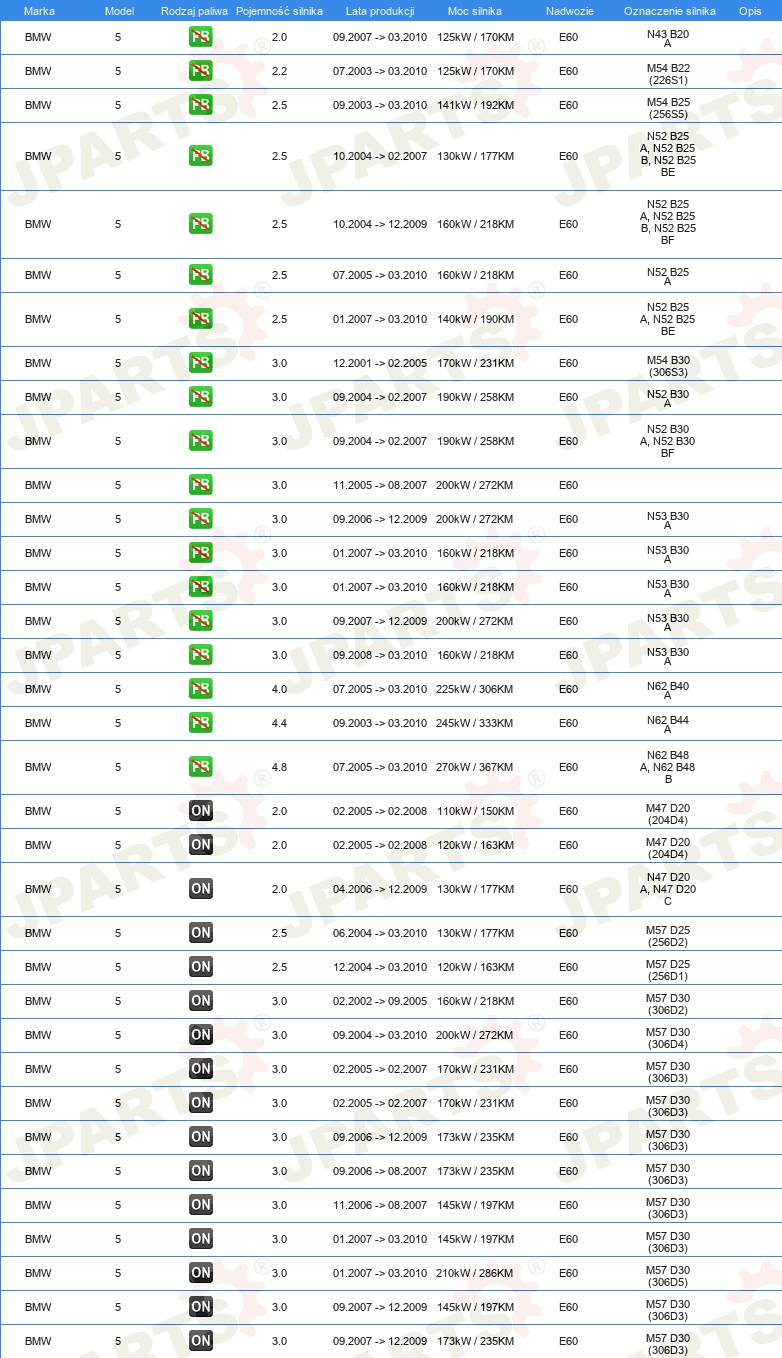Viewport: 782px width, 1358px height.
Task: Click PB icon in 10.2004 -> 12.2009 row
Action: 201,224
